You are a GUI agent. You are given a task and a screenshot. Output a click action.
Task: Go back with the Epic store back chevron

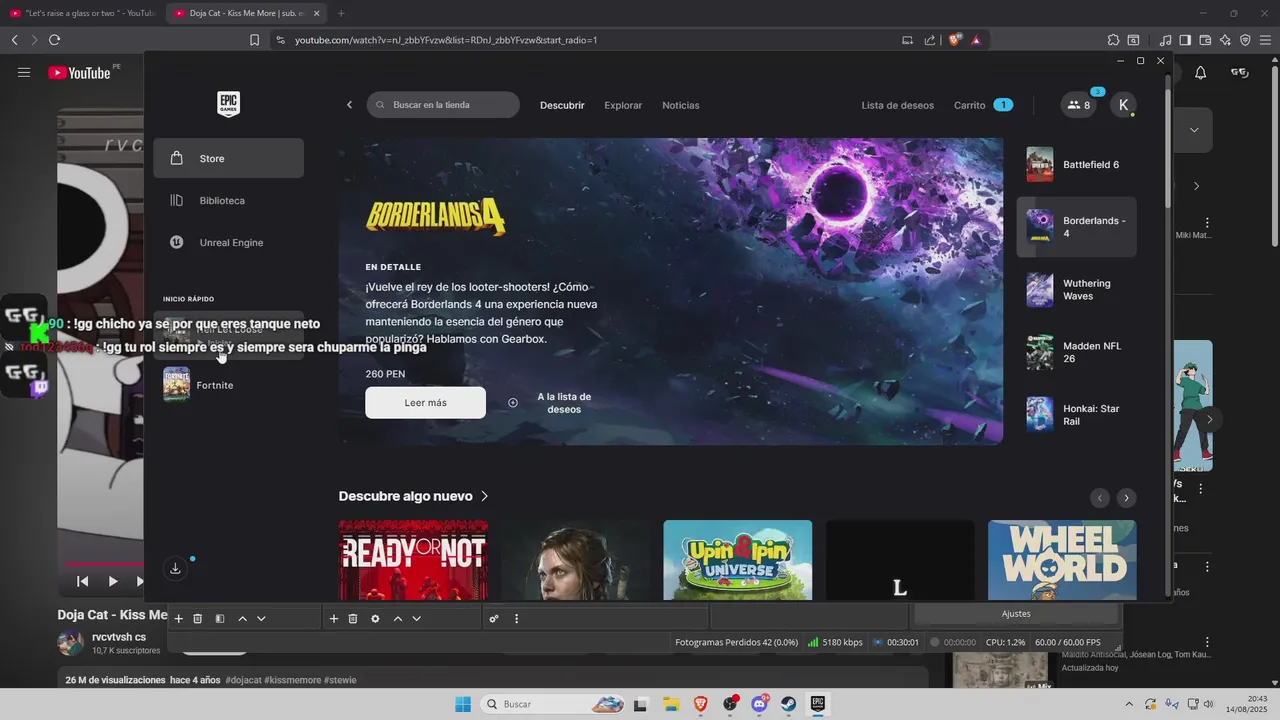[349, 105]
